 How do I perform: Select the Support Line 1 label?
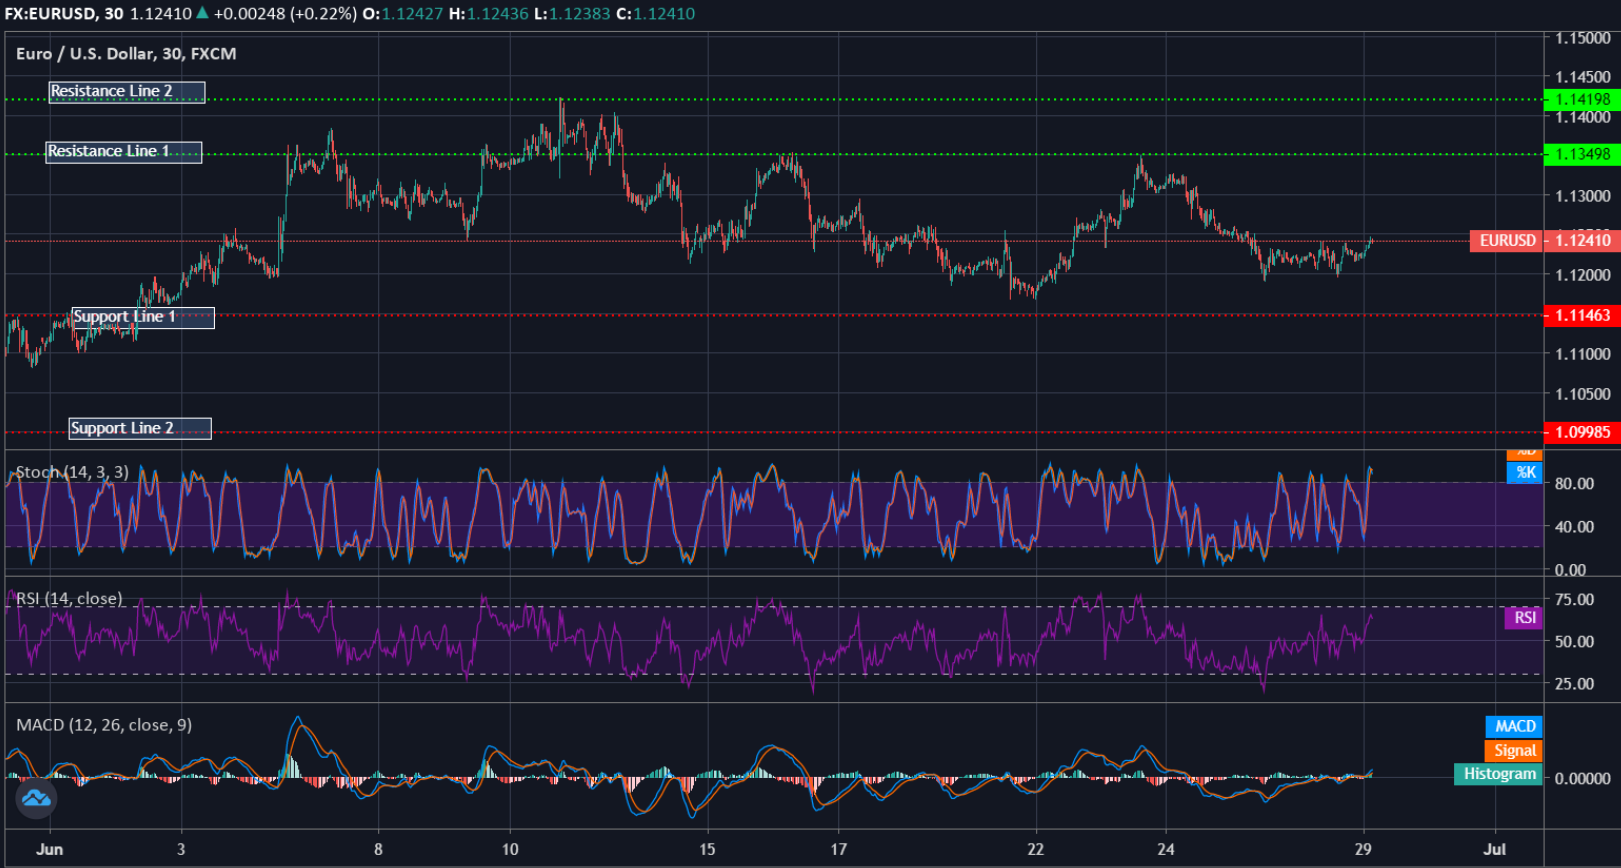point(143,318)
